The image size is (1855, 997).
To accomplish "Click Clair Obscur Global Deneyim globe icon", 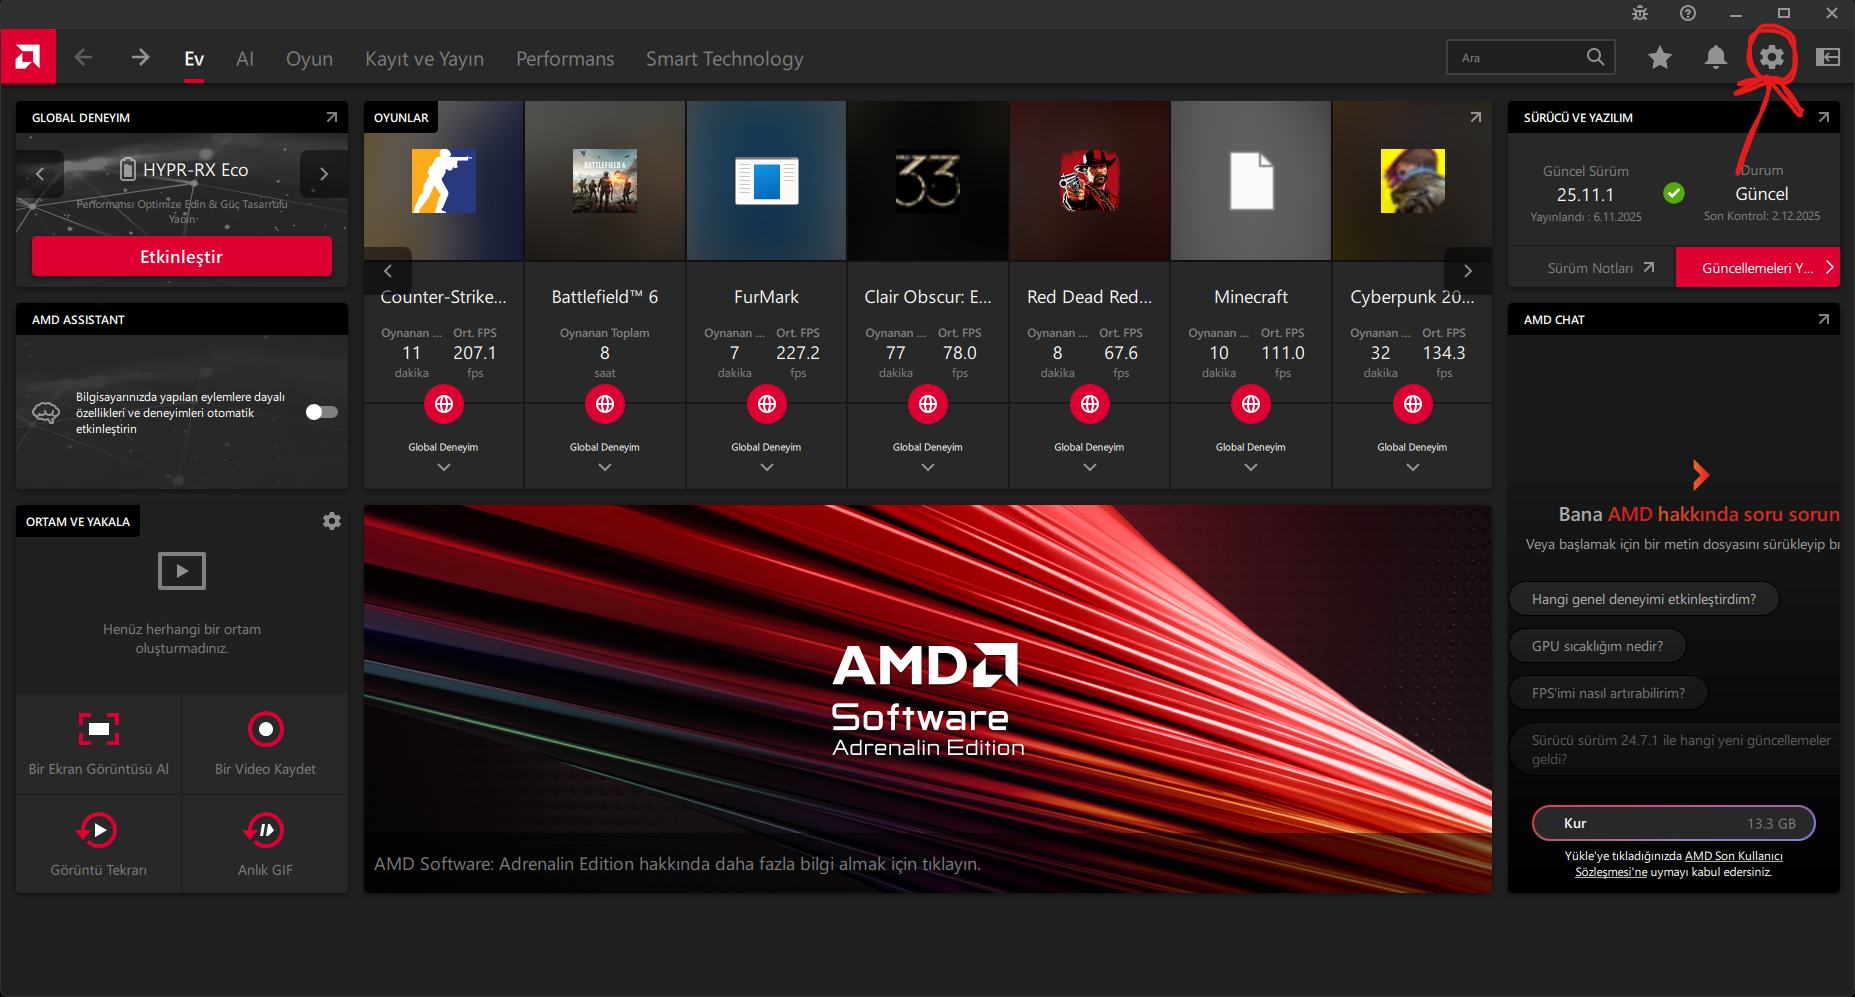I will click(928, 404).
